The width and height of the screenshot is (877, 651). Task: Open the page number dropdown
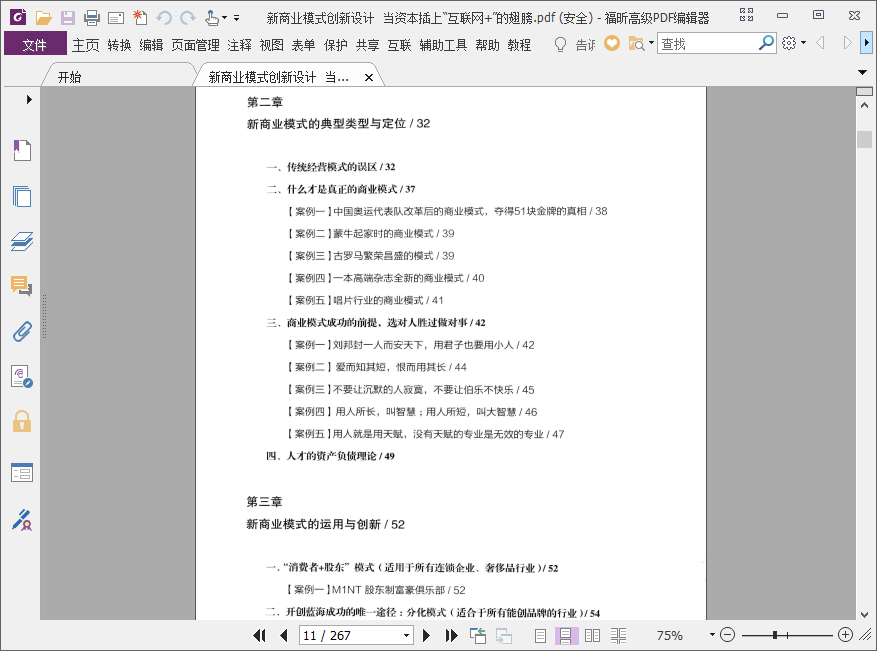click(x=407, y=635)
